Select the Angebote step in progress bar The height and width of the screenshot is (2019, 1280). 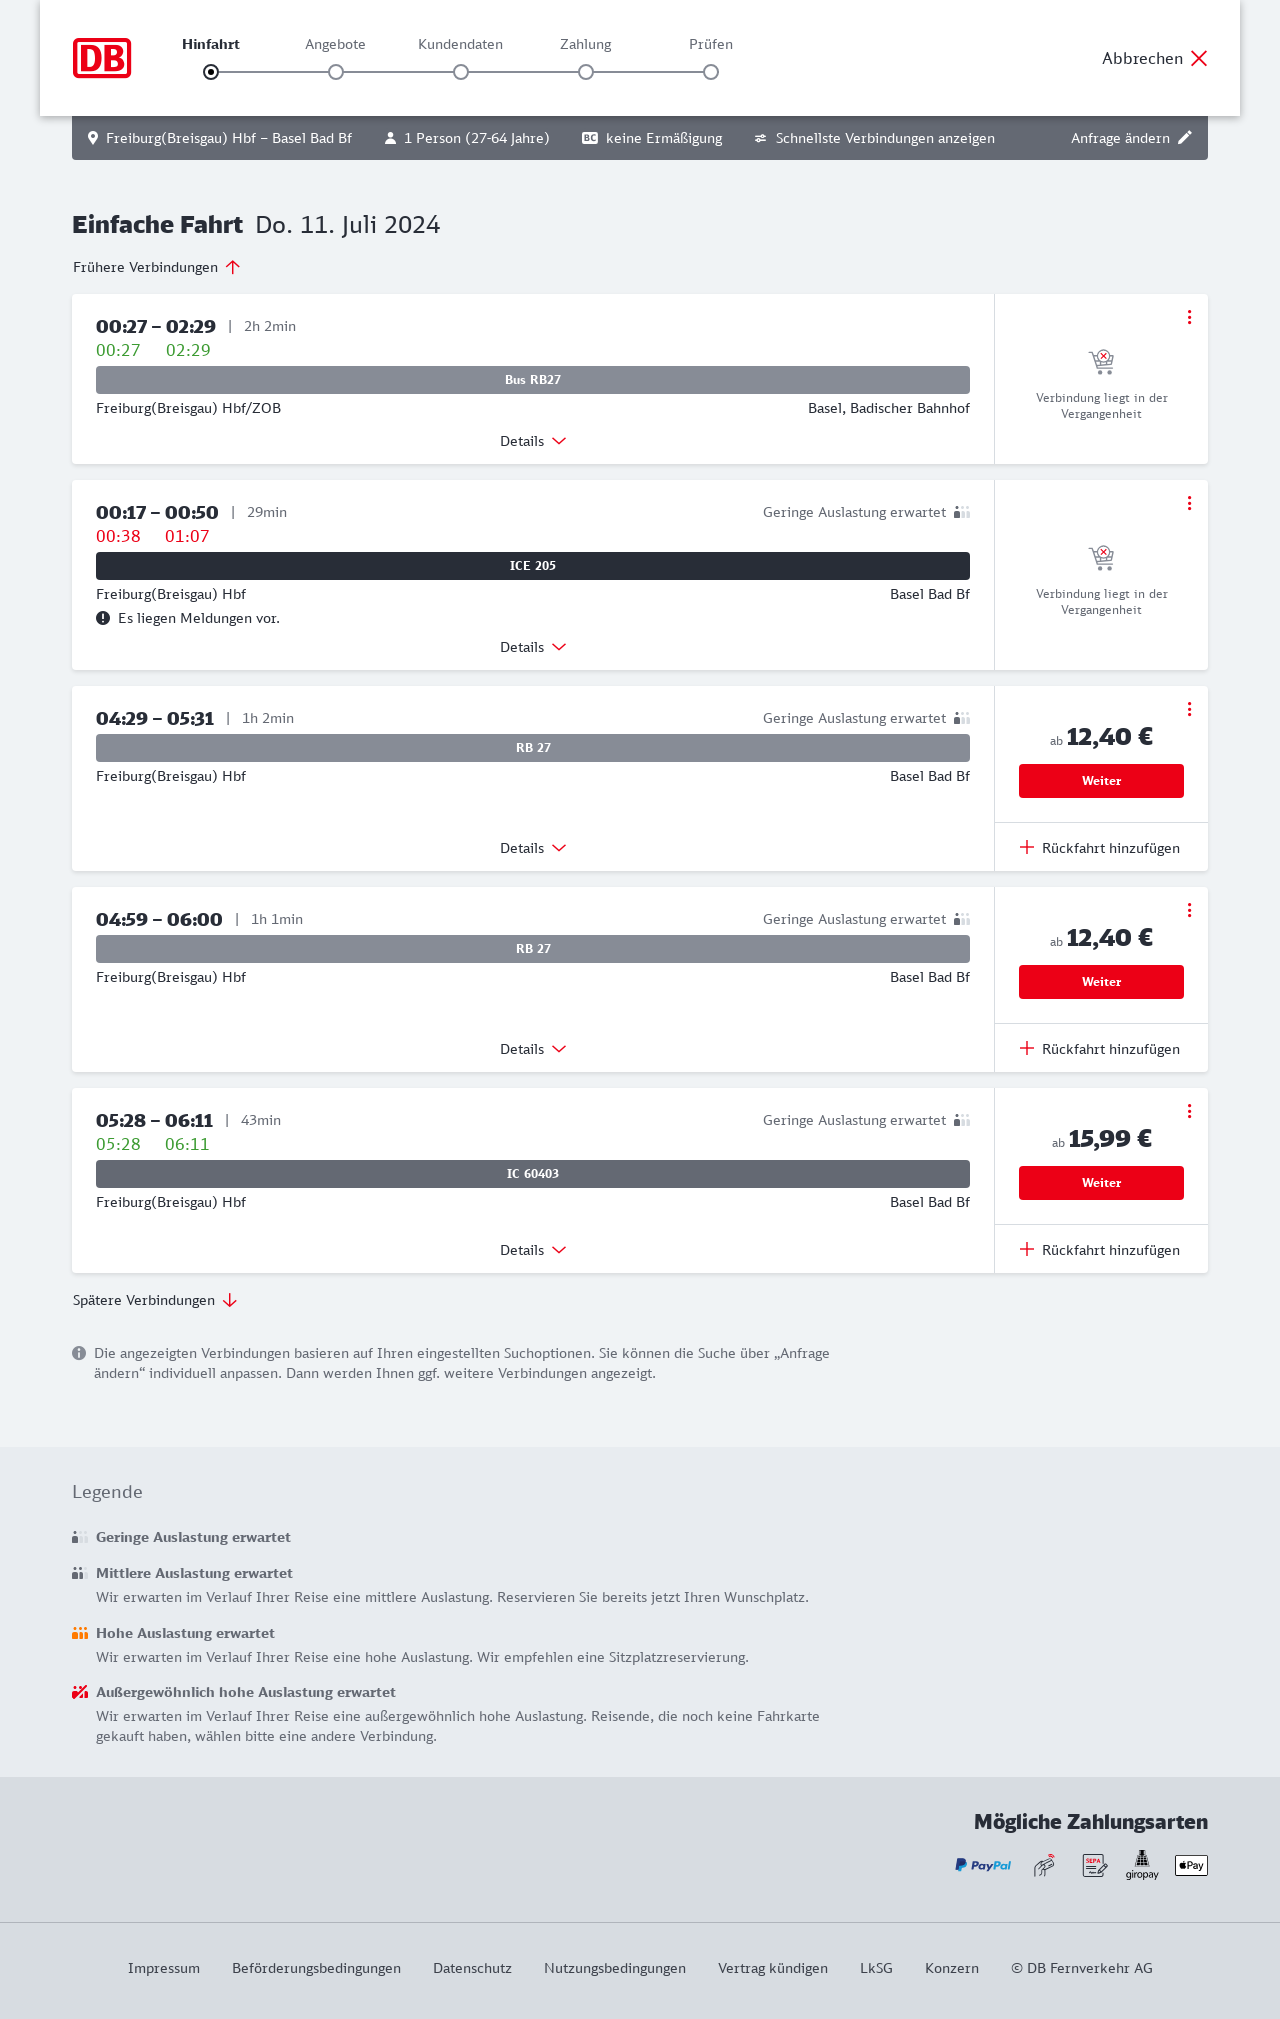336,72
